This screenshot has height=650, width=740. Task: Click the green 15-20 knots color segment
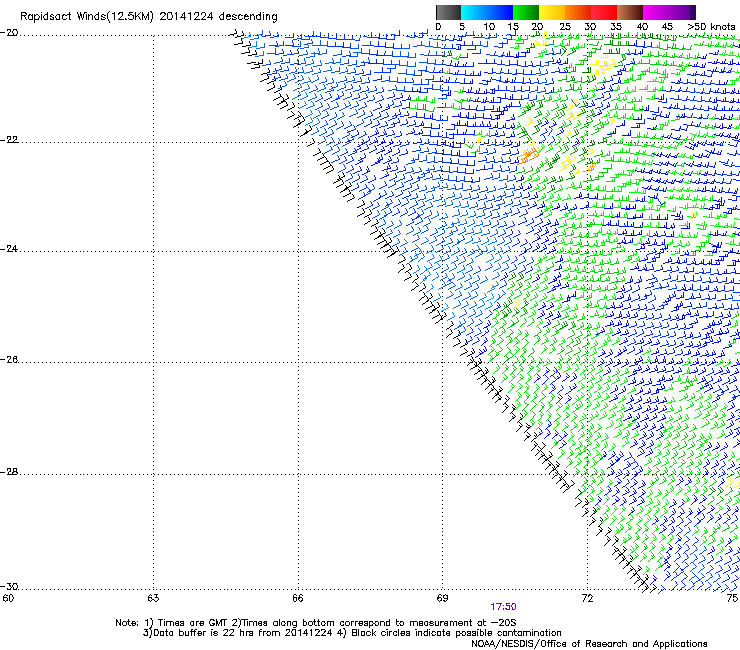coord(526,12)
